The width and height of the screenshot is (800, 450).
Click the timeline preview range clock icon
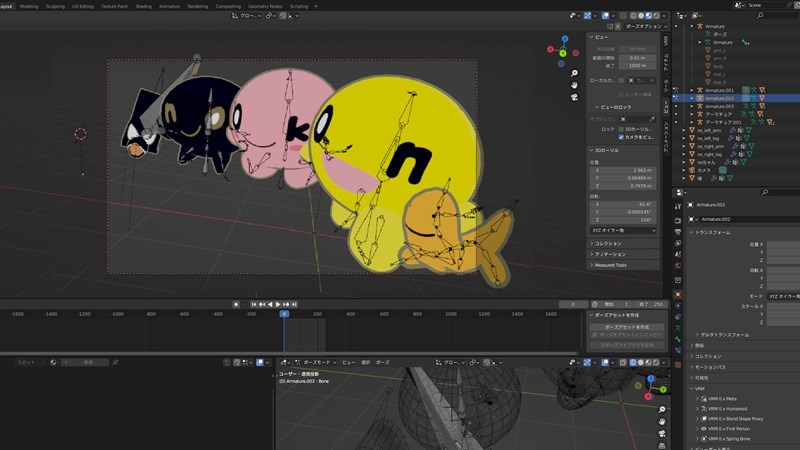point(594,304)
